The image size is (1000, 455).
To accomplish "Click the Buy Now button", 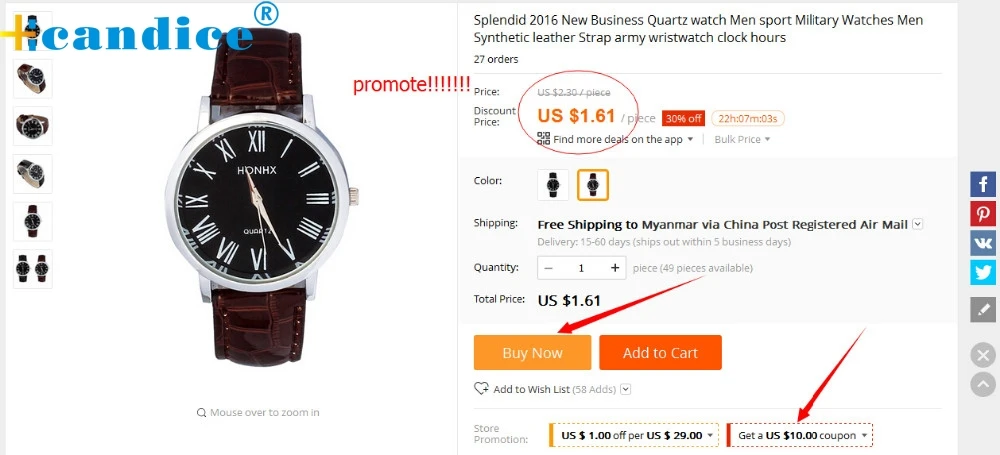I will tap(533, 352).
